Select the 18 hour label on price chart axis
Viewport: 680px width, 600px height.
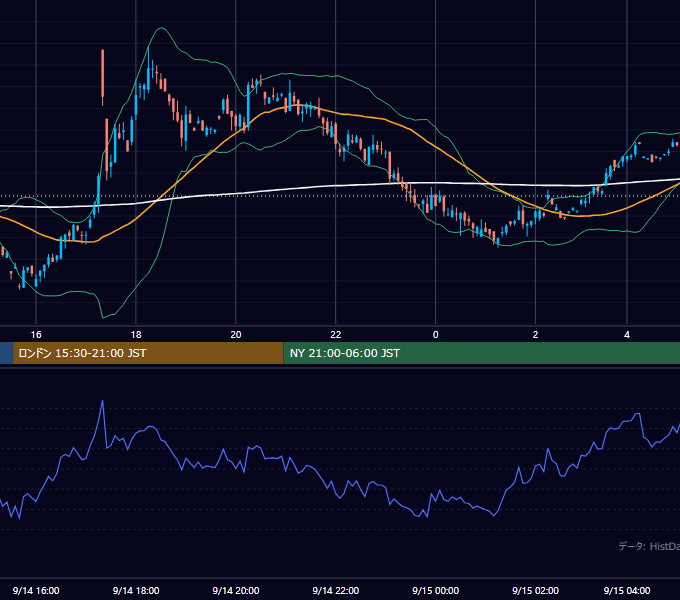[x=136, y=334]
